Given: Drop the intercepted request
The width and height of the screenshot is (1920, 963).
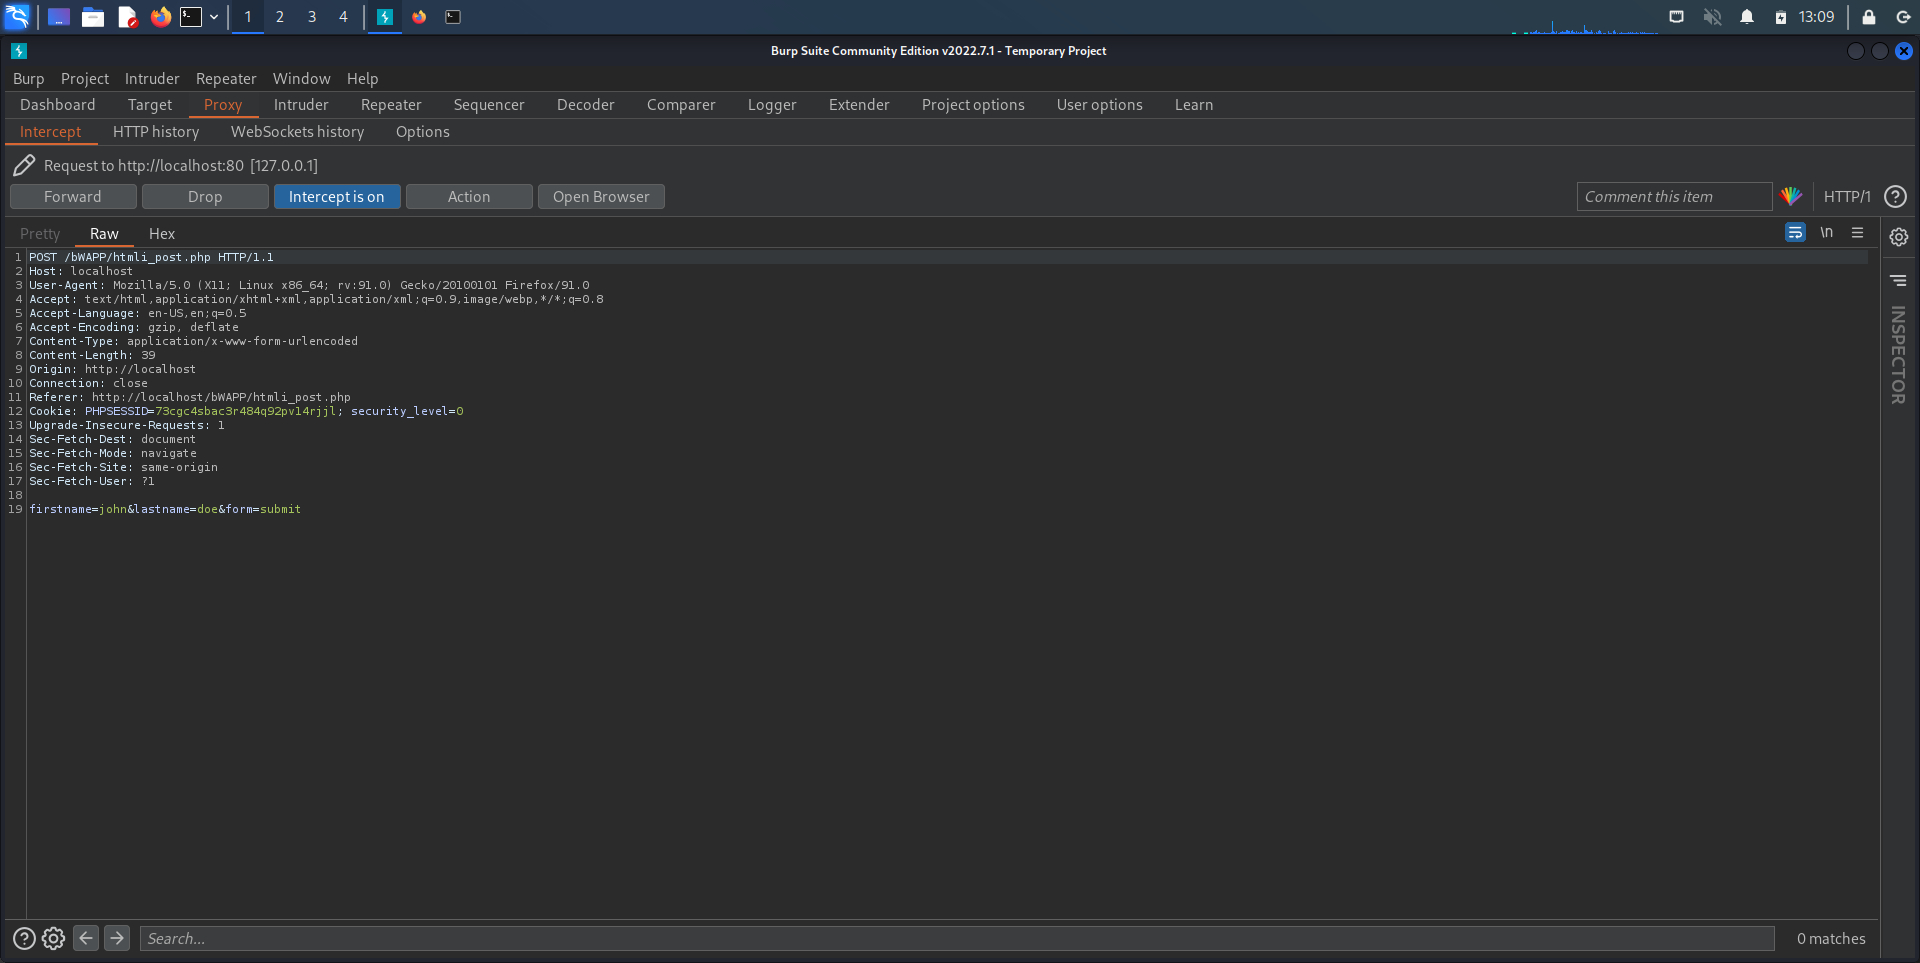Looking at the screenshot, I should click(205, 197).
